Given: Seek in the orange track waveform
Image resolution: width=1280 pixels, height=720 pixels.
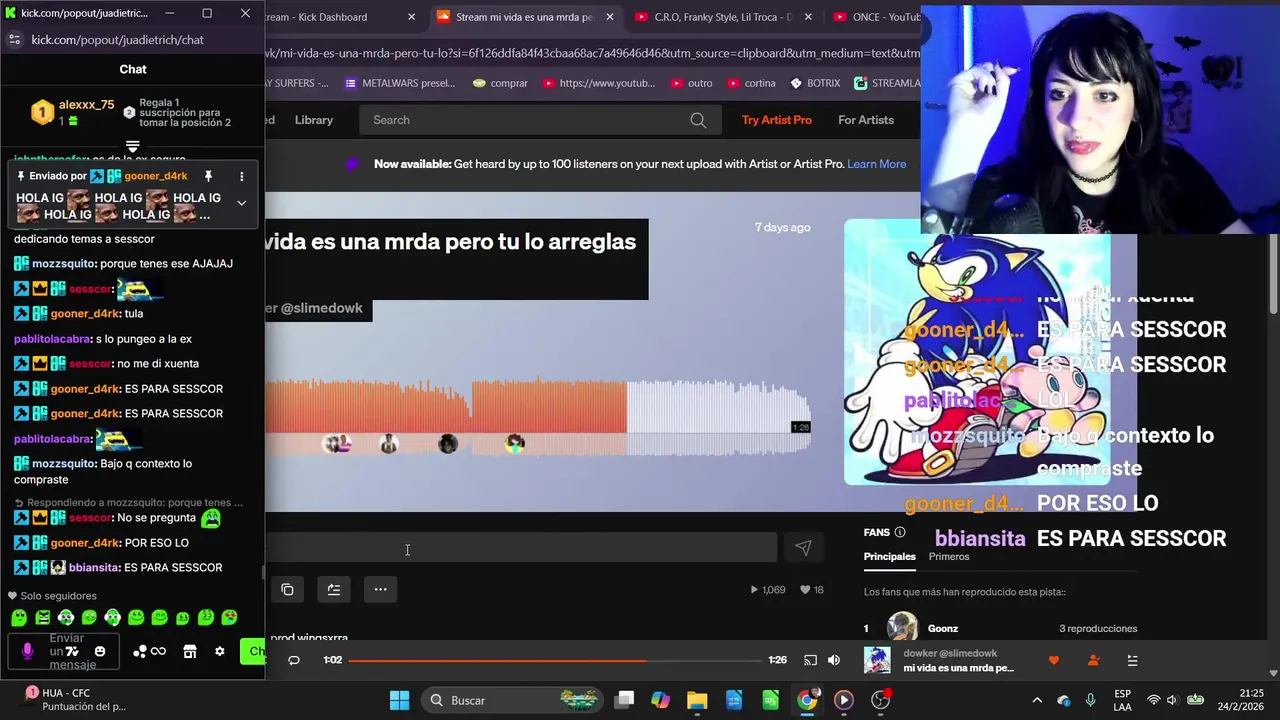Looking at the screenshot, I should (x=446, y=406).
